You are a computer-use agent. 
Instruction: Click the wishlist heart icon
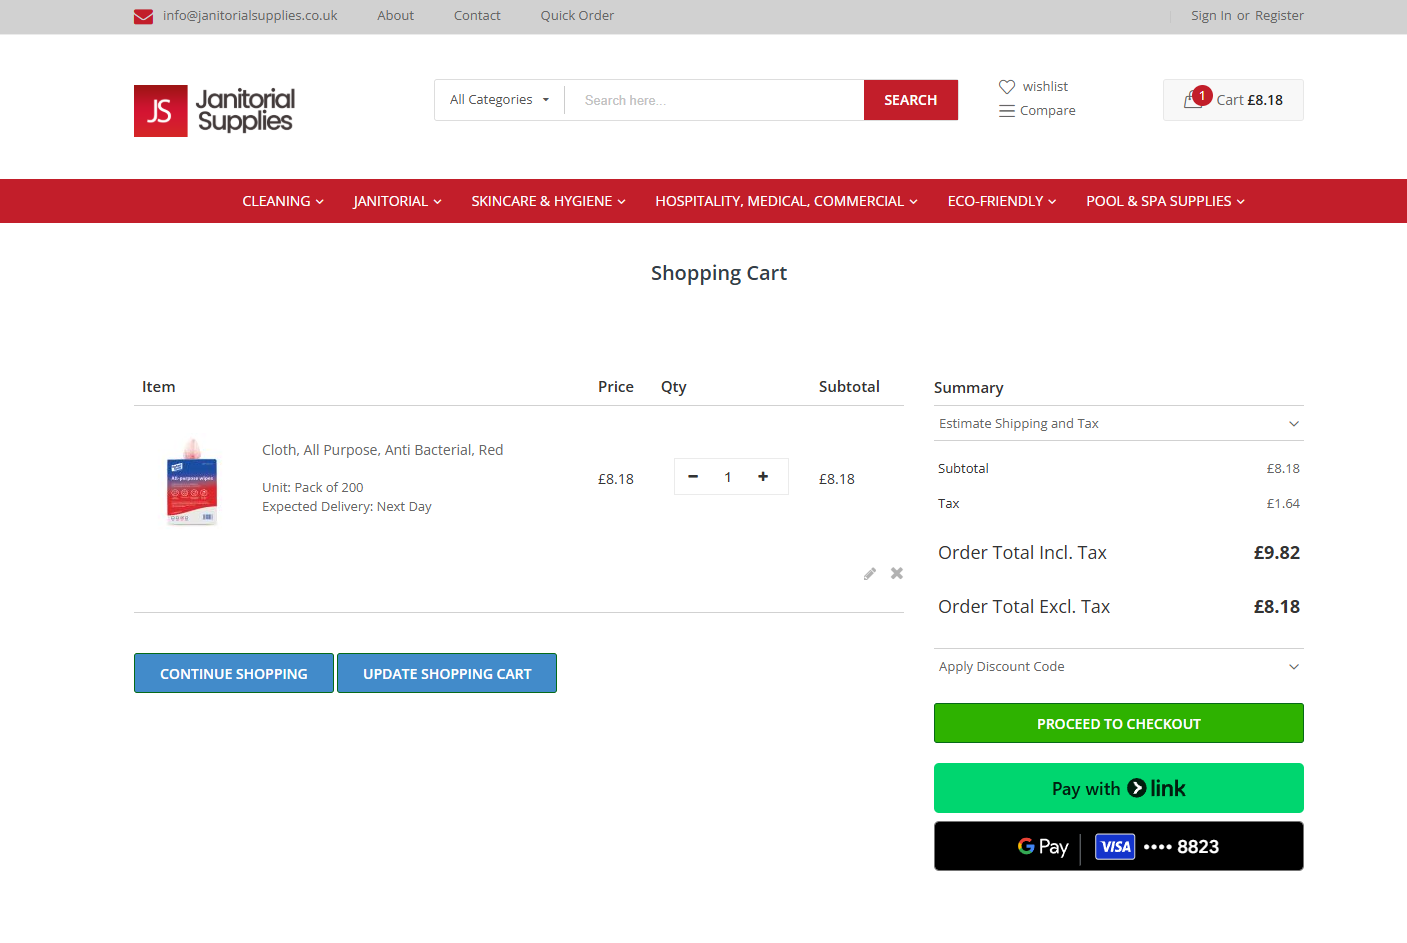click(x=1007, y=87)
